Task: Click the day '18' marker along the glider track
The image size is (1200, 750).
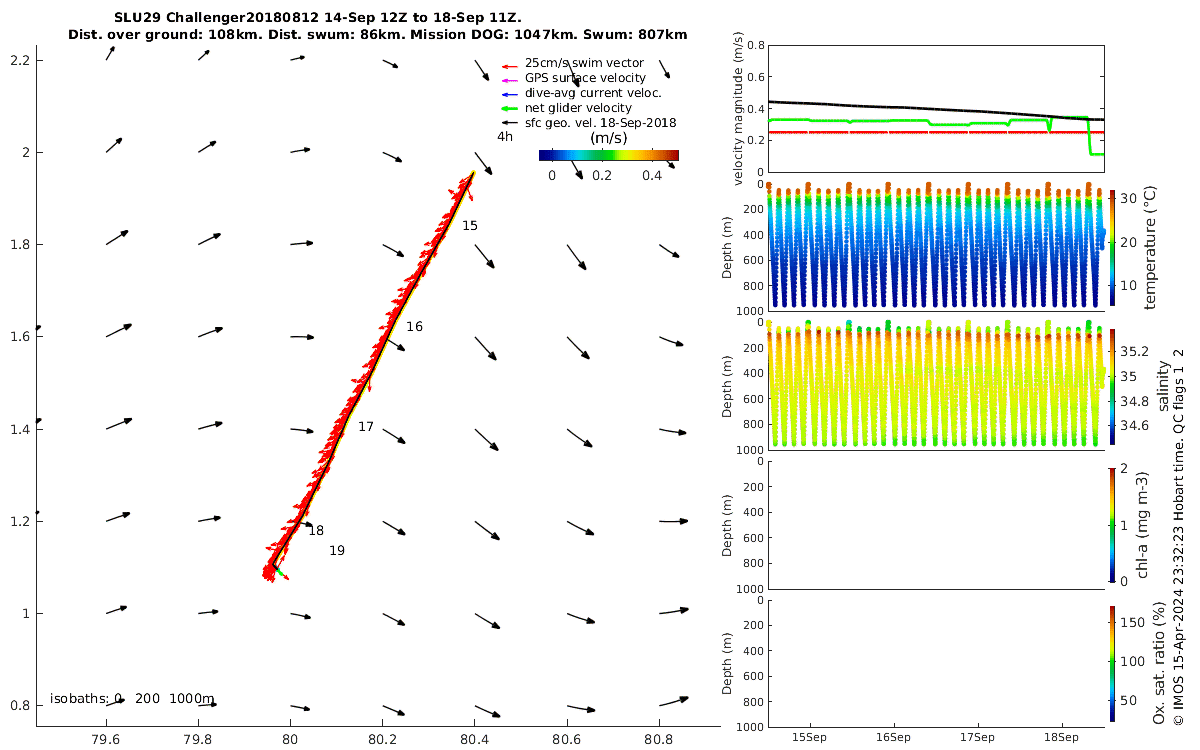Action: tap(316, 531)
